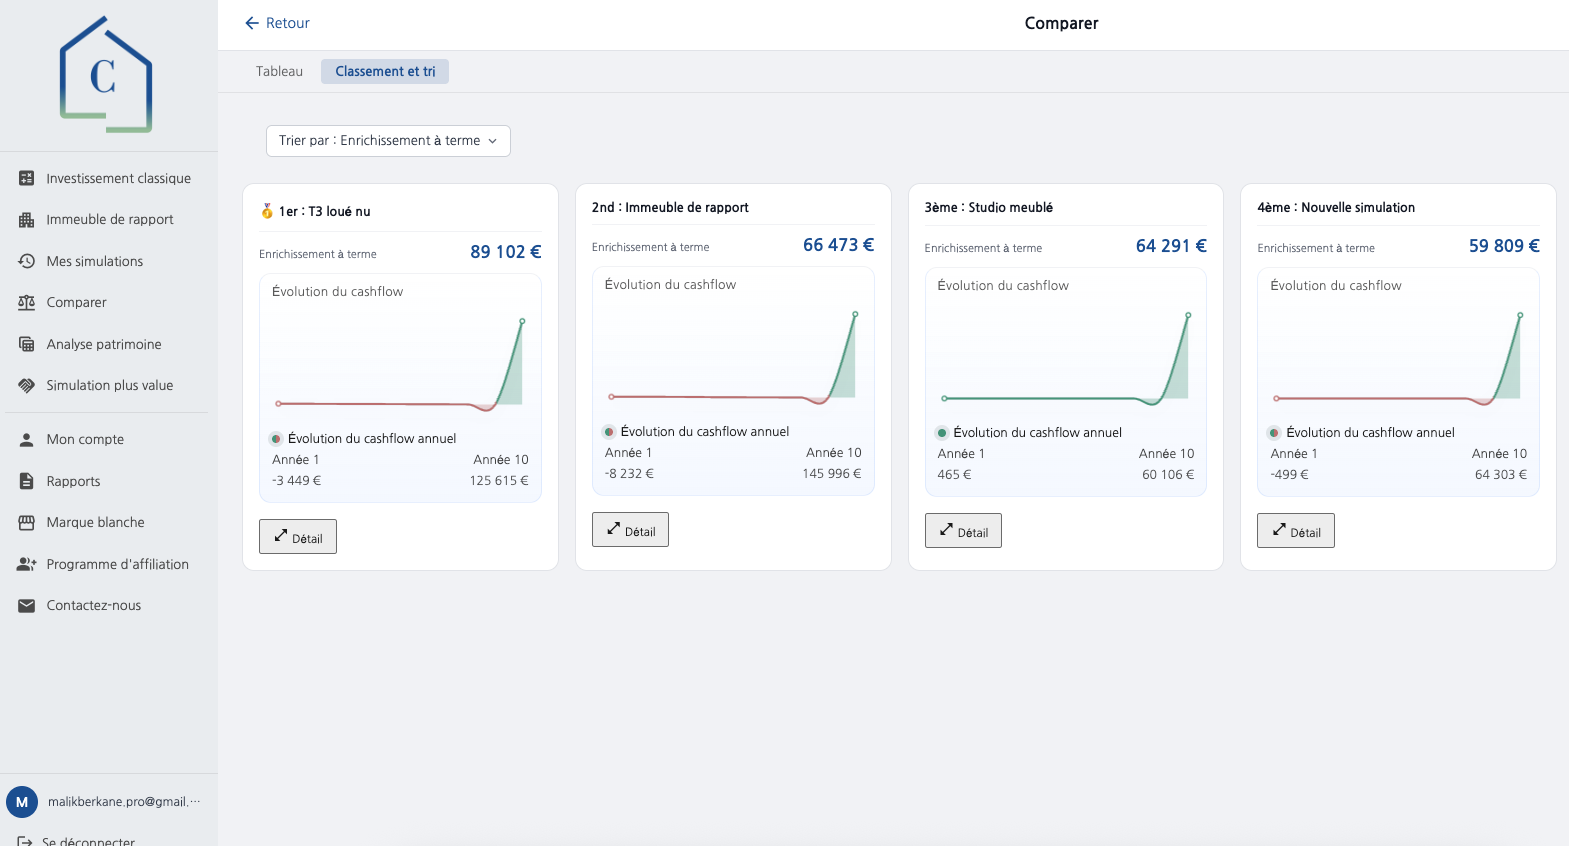1569x846 pixels.
Task: Open the Trier par Enrichissement à terme dropdown
Action: 388,141
